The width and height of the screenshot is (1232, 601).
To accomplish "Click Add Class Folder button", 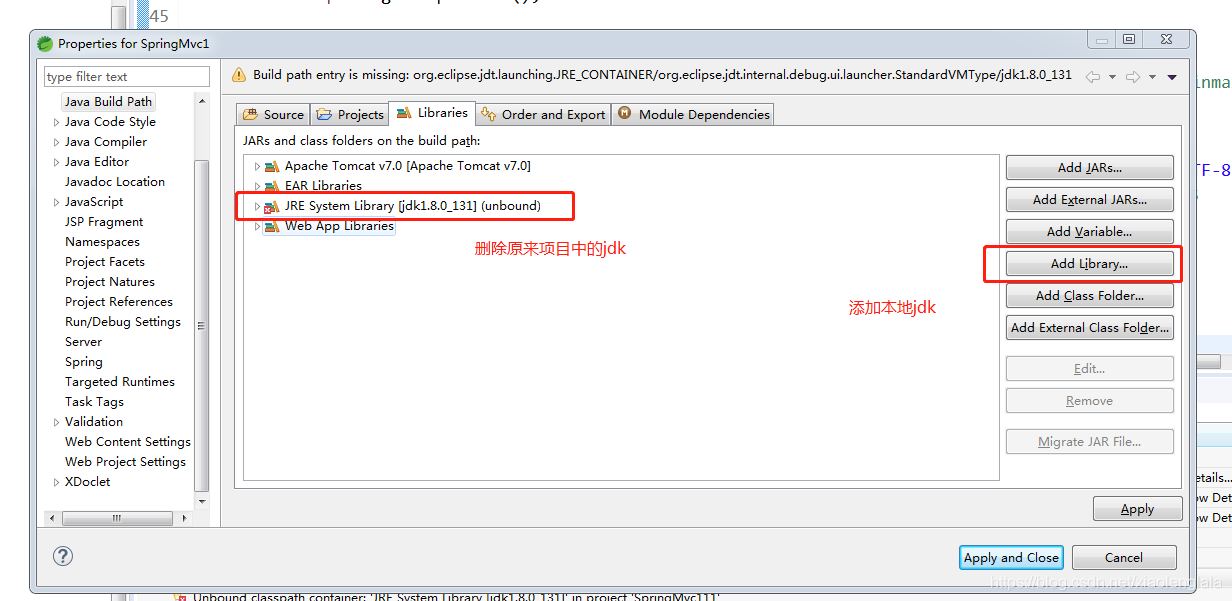I will pos(1089,296).
